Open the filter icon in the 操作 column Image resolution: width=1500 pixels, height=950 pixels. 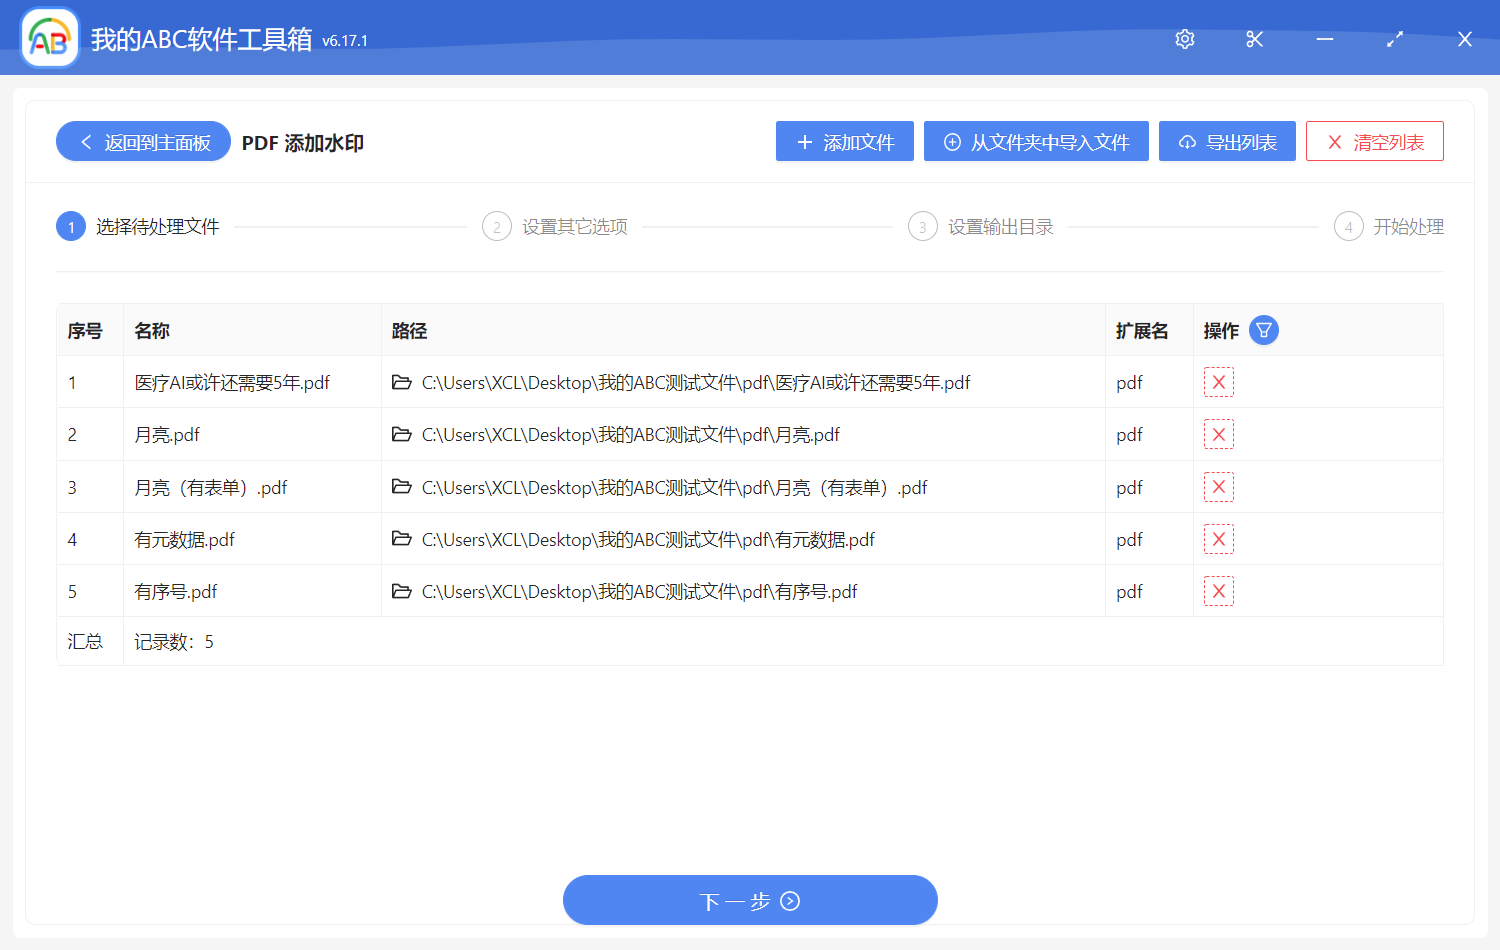click(x=1263, y=329)
